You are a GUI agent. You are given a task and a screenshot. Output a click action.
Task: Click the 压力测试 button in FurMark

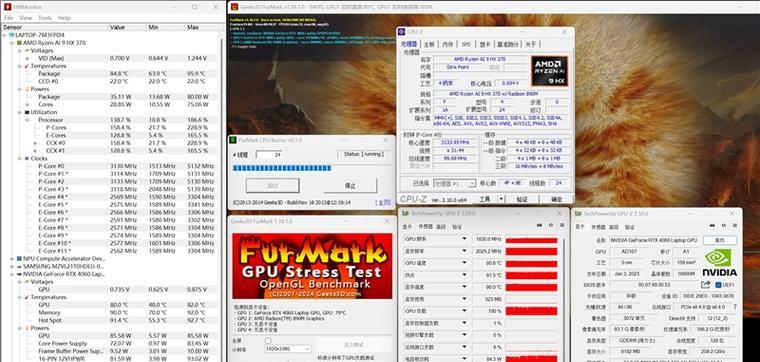click(x=354, y=345)
